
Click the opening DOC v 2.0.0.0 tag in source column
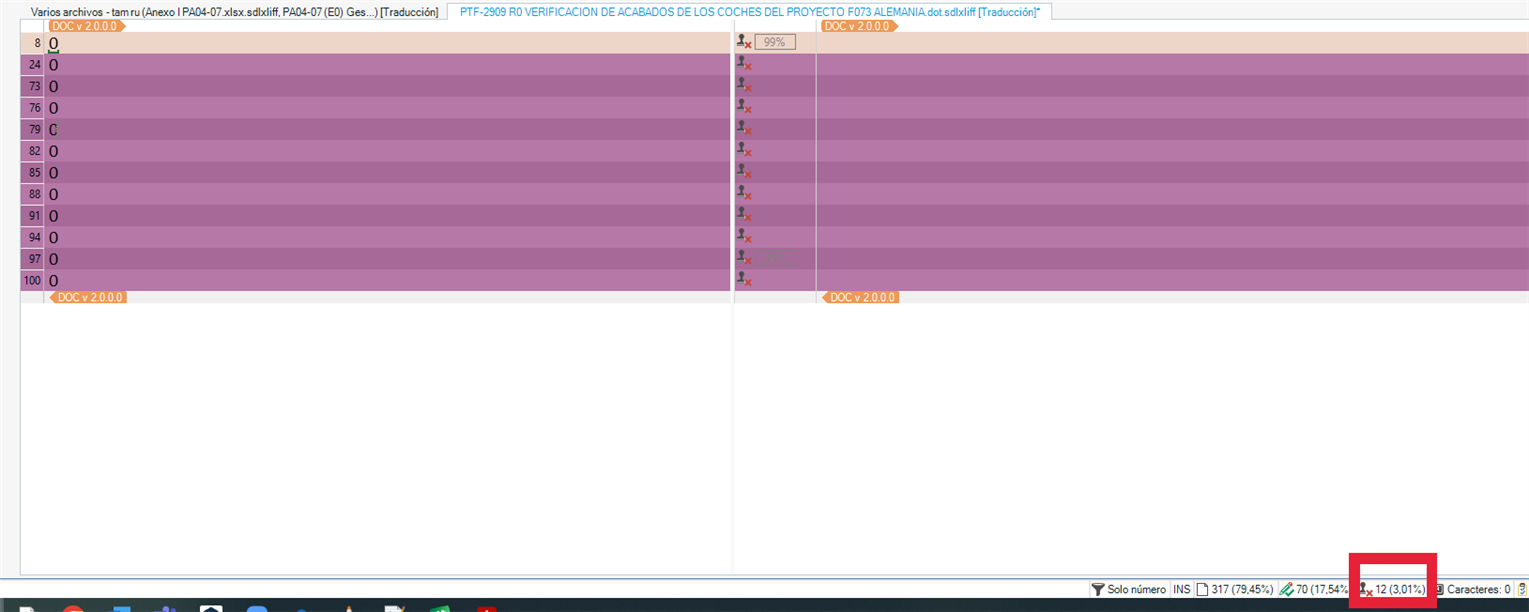click(87, 26)
